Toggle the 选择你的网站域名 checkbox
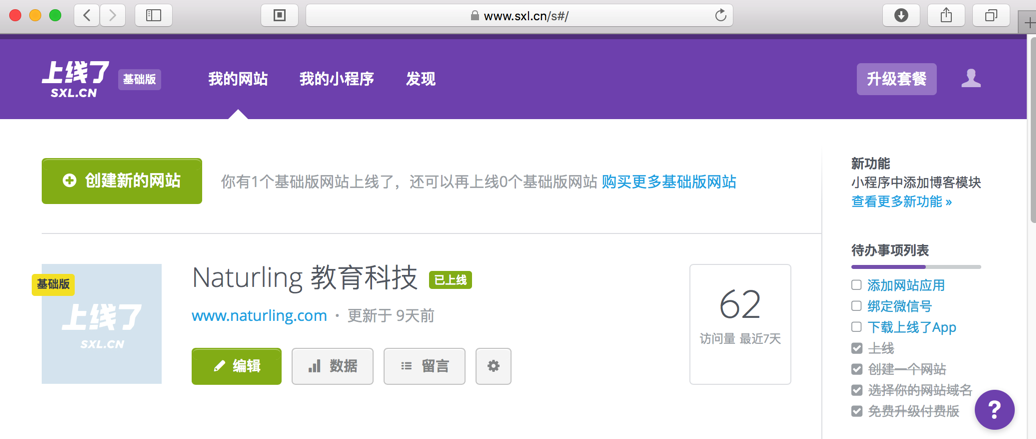Screen dimensions: 1036x439 (856, 391)
